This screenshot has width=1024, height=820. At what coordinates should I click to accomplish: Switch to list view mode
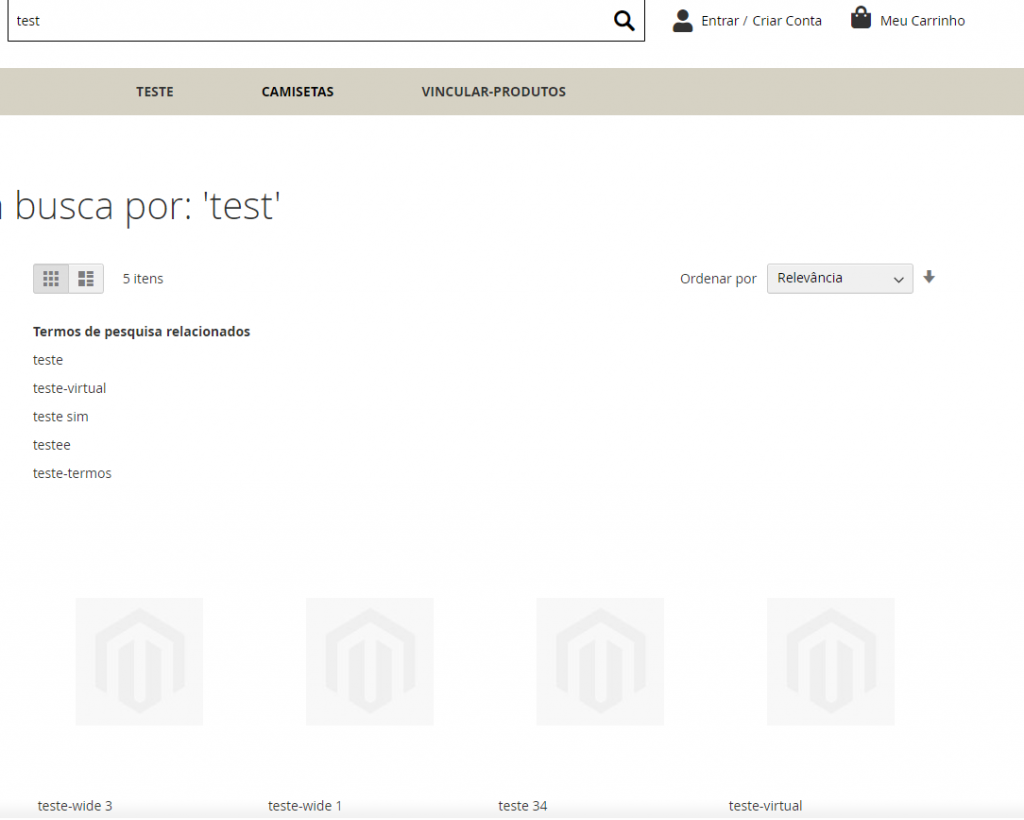tap(86, 279)
